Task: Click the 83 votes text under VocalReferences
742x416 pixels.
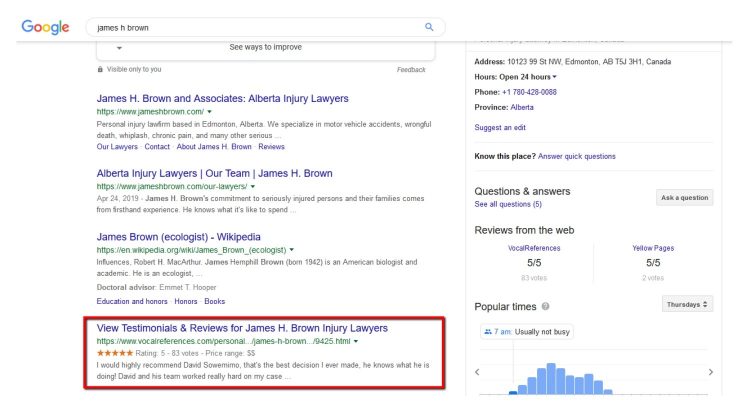Action: coord(534,278)
